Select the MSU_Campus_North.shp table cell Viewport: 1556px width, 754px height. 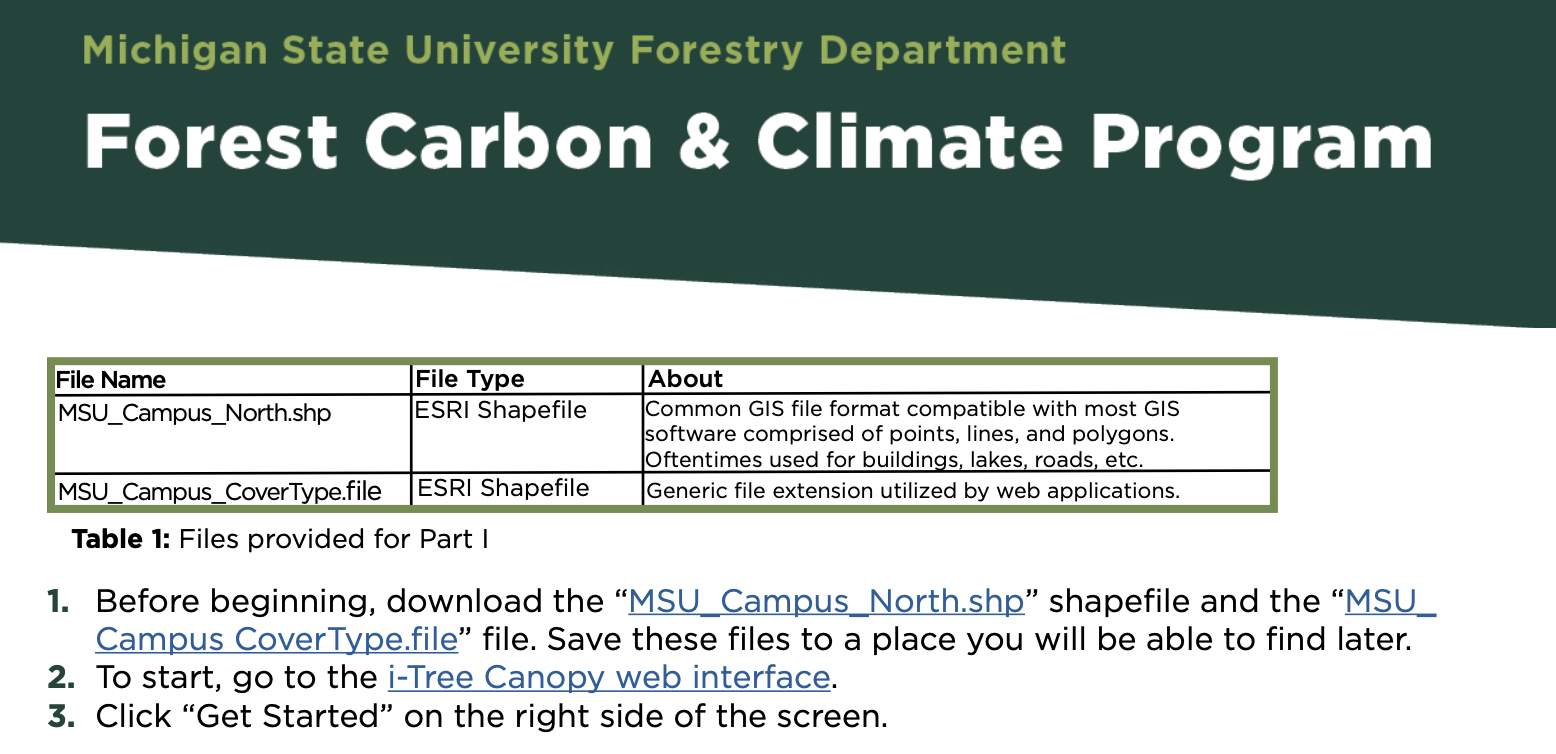click(x=194, y=413)
